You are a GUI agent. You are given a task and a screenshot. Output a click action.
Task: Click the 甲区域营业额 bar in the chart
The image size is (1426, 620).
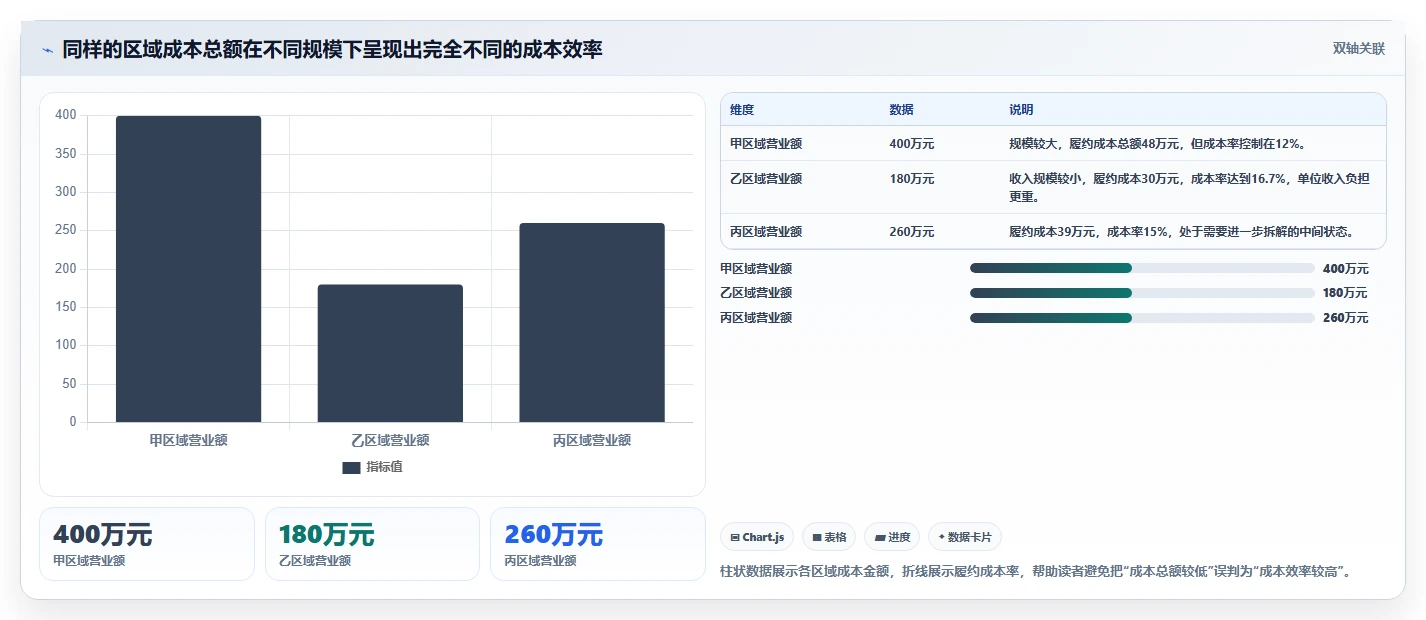[x=188, y=269]
